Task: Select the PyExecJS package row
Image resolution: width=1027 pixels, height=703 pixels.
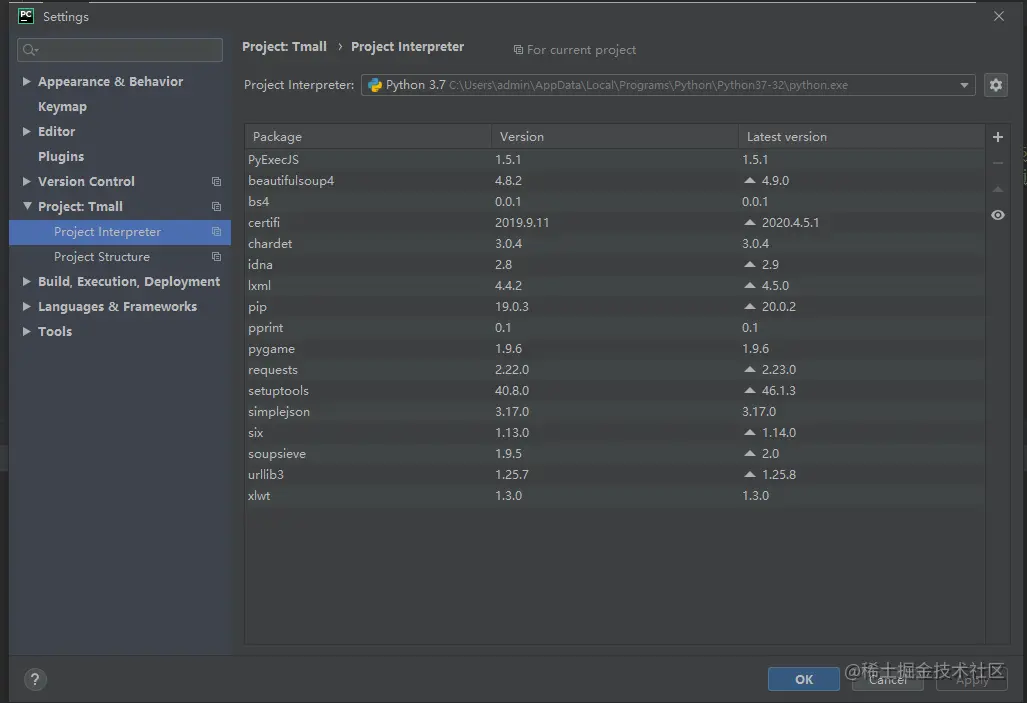Action: coord(614,159)
